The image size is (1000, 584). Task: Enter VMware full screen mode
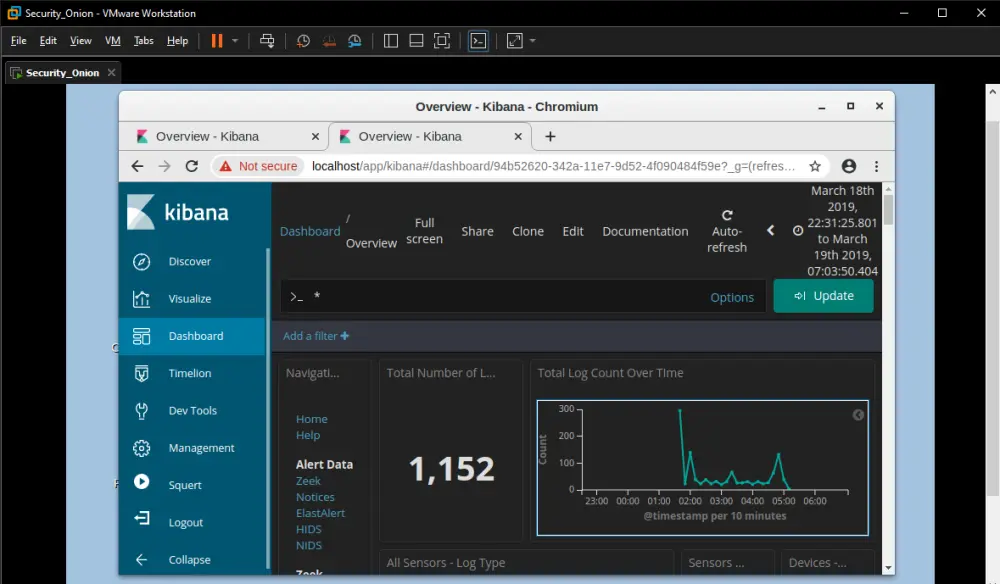(441, 41)
